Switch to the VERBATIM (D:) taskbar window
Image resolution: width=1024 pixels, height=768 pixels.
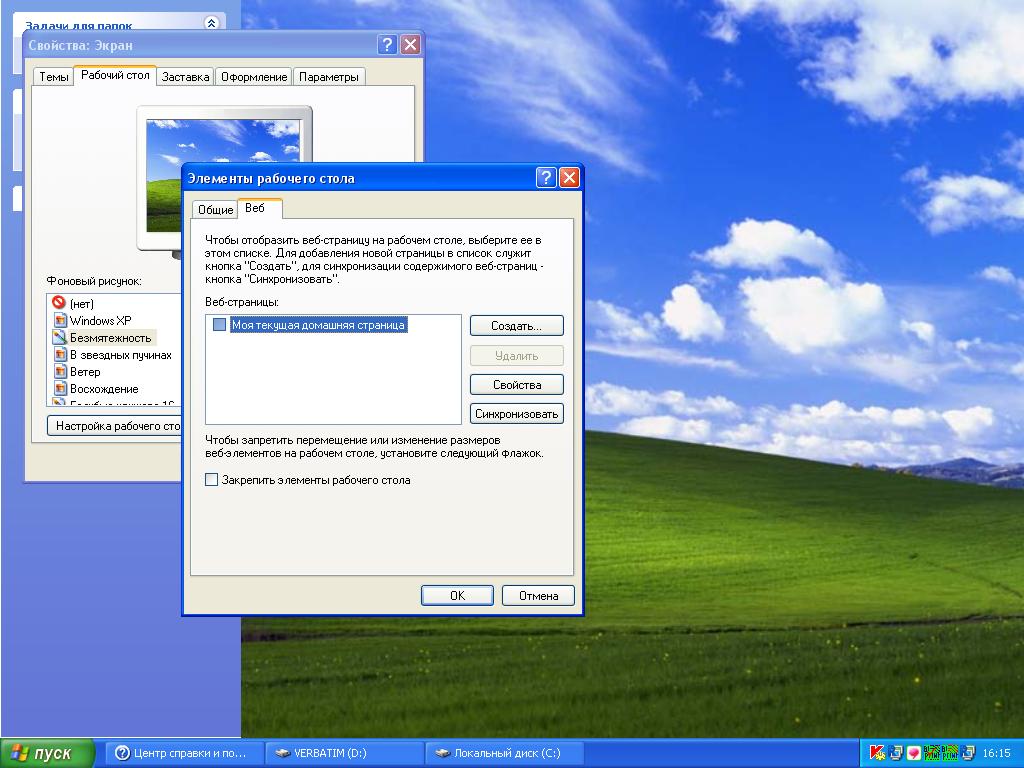[x=345, y=753]
